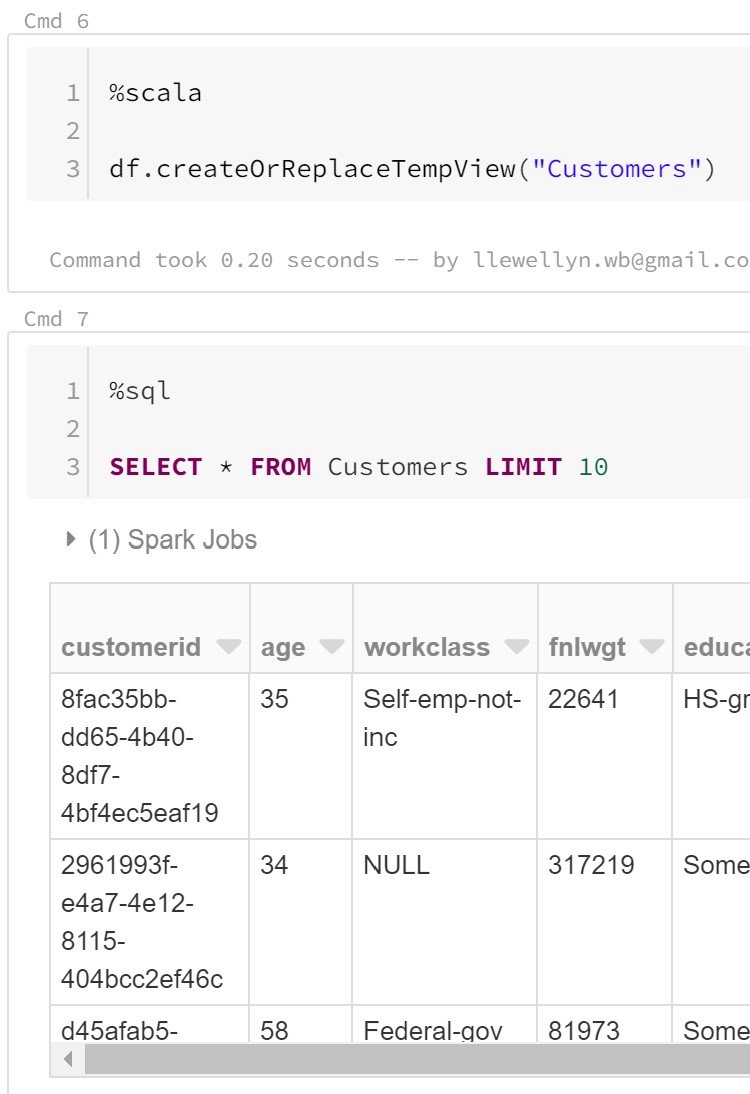Screen dimensions: 750x1094
Task: Expand the Spark Jobs disclosure triangle
Action: coord(71,540)
